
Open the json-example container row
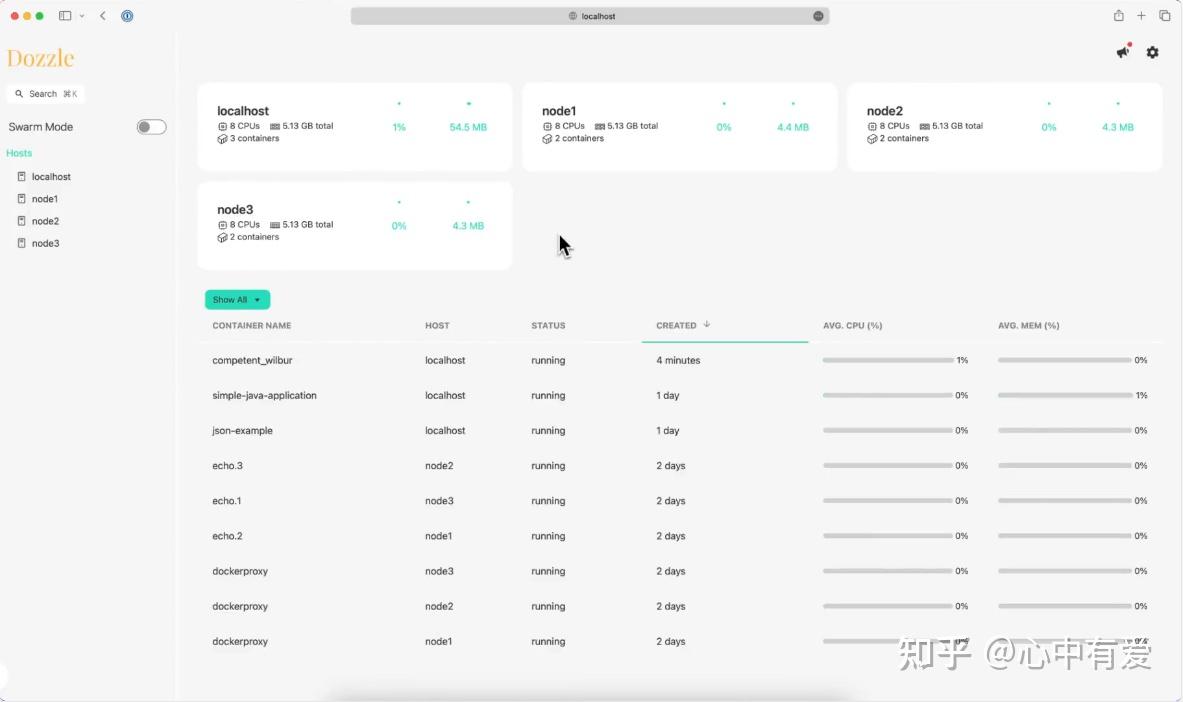click(679, 430)
